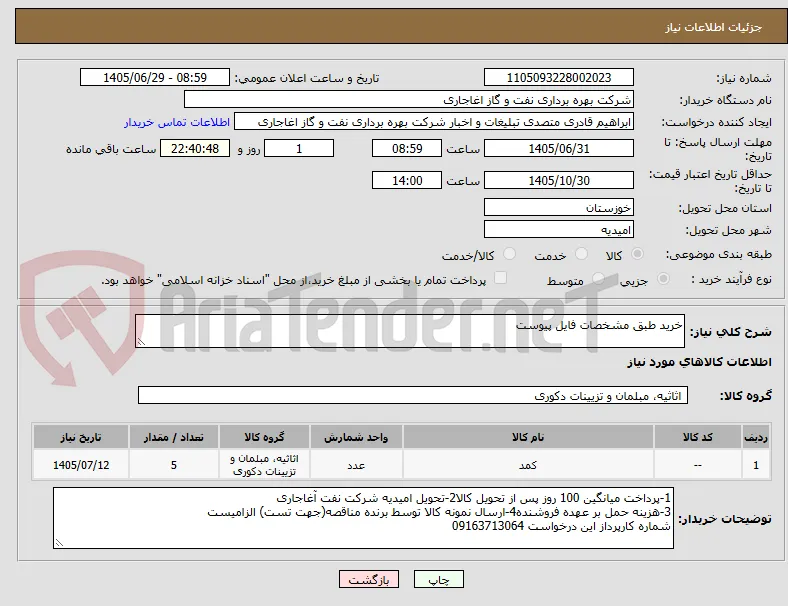Click the response deadline time 08:59 field
Screen dimensions: 788x606
tap(407, 149)
